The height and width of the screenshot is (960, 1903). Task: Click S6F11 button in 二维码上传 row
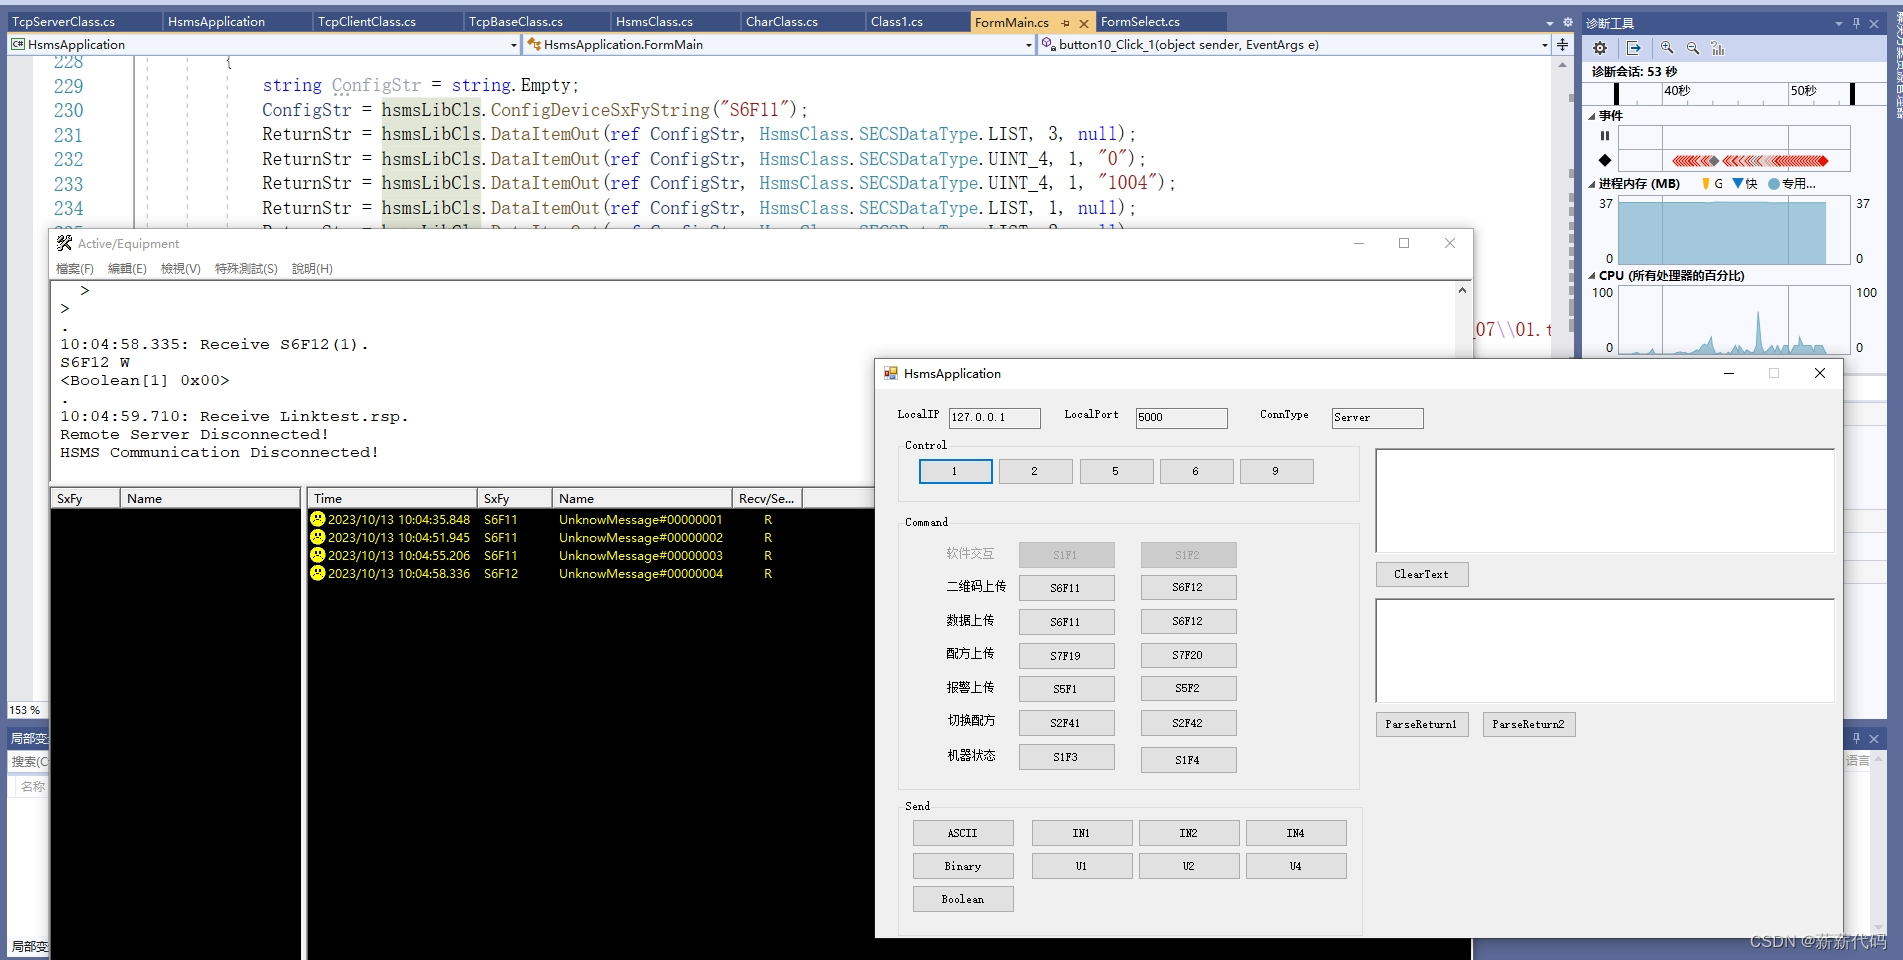click(x=1066, y=588)
